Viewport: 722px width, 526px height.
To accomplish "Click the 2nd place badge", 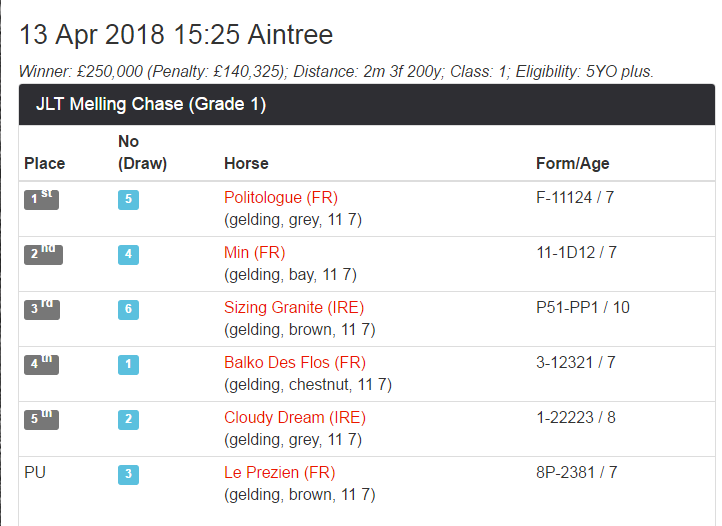I will pyautogui.click(x=42, y=254).
